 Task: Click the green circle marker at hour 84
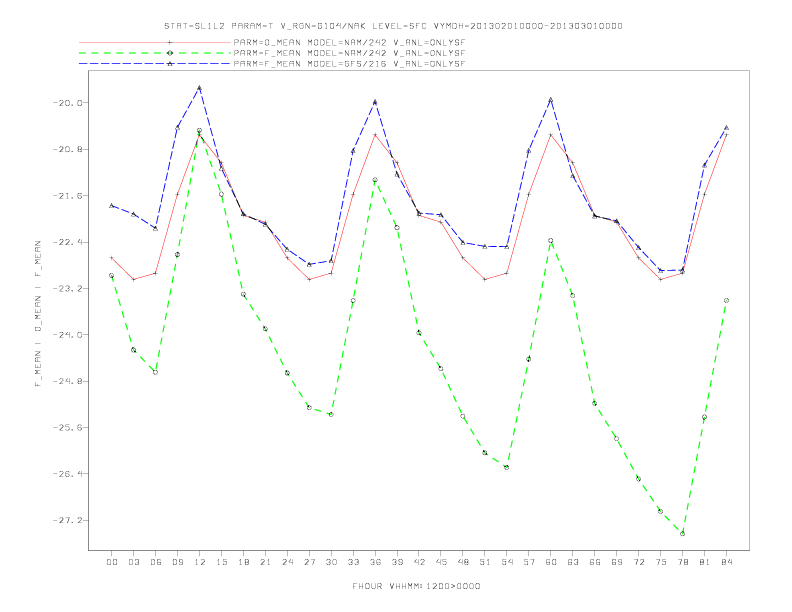pyautogui.click(x=726, y=300)
